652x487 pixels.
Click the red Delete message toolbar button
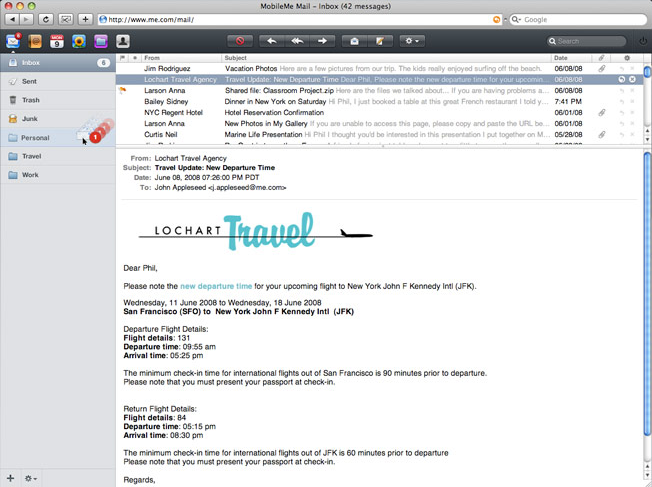coord(240,41)
